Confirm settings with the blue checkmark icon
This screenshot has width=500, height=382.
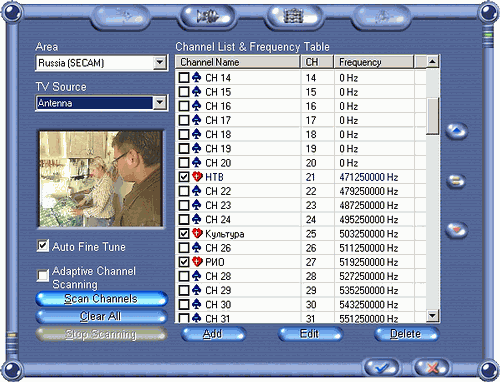point(382,368)
